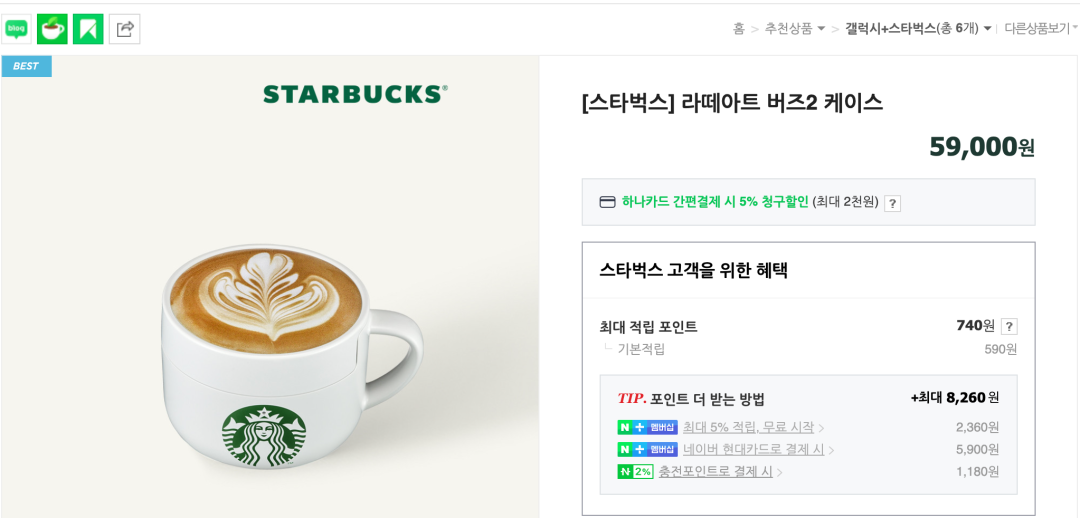This screenshot has height=518, width=1080.
Task: Go to 홈 in breadcrumb
Action: point(738,29)
